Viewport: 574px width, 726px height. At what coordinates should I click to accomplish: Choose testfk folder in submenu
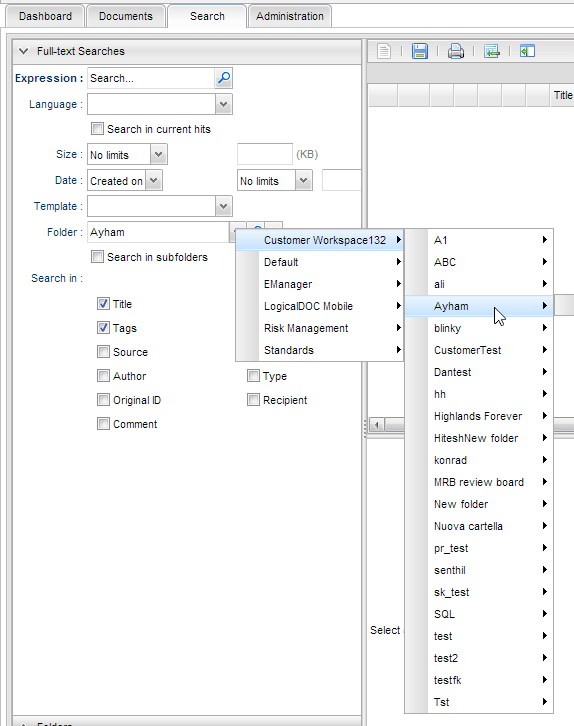[x=479, y=680]
